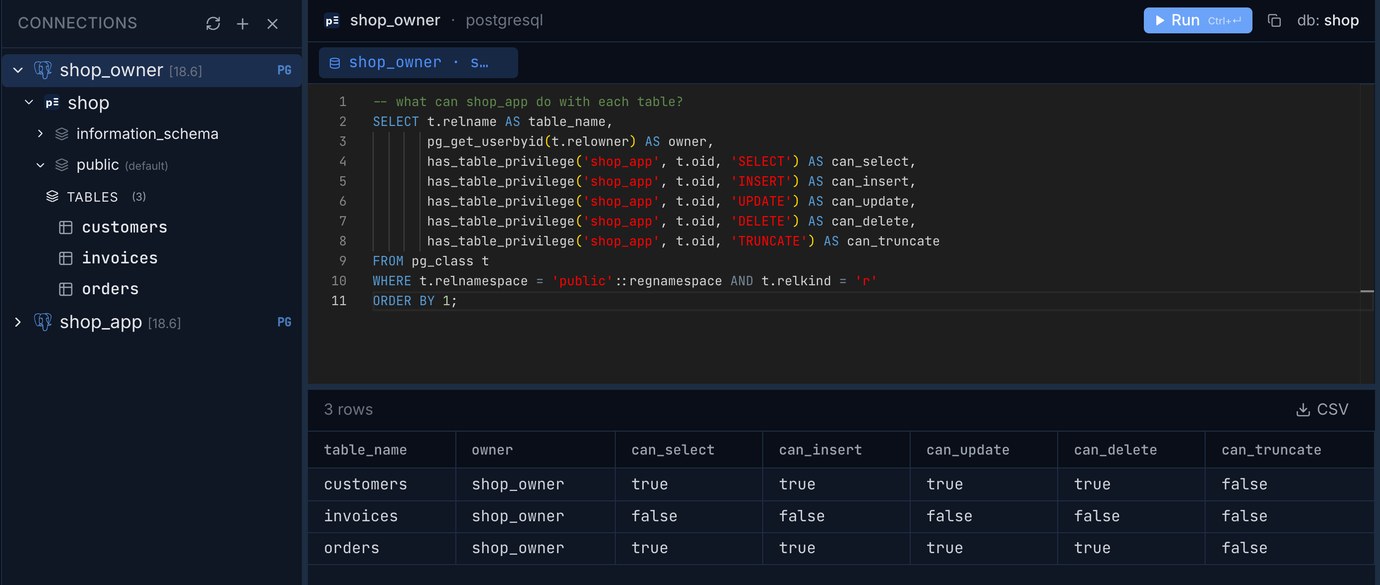The image size is (1380, 585).
Task: Click the query tab's database icon
Action: click(x=334, y=62)
